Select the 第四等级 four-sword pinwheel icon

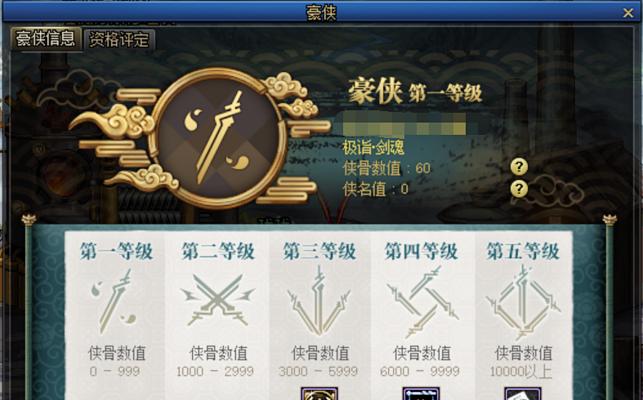[x=422, y=302]
